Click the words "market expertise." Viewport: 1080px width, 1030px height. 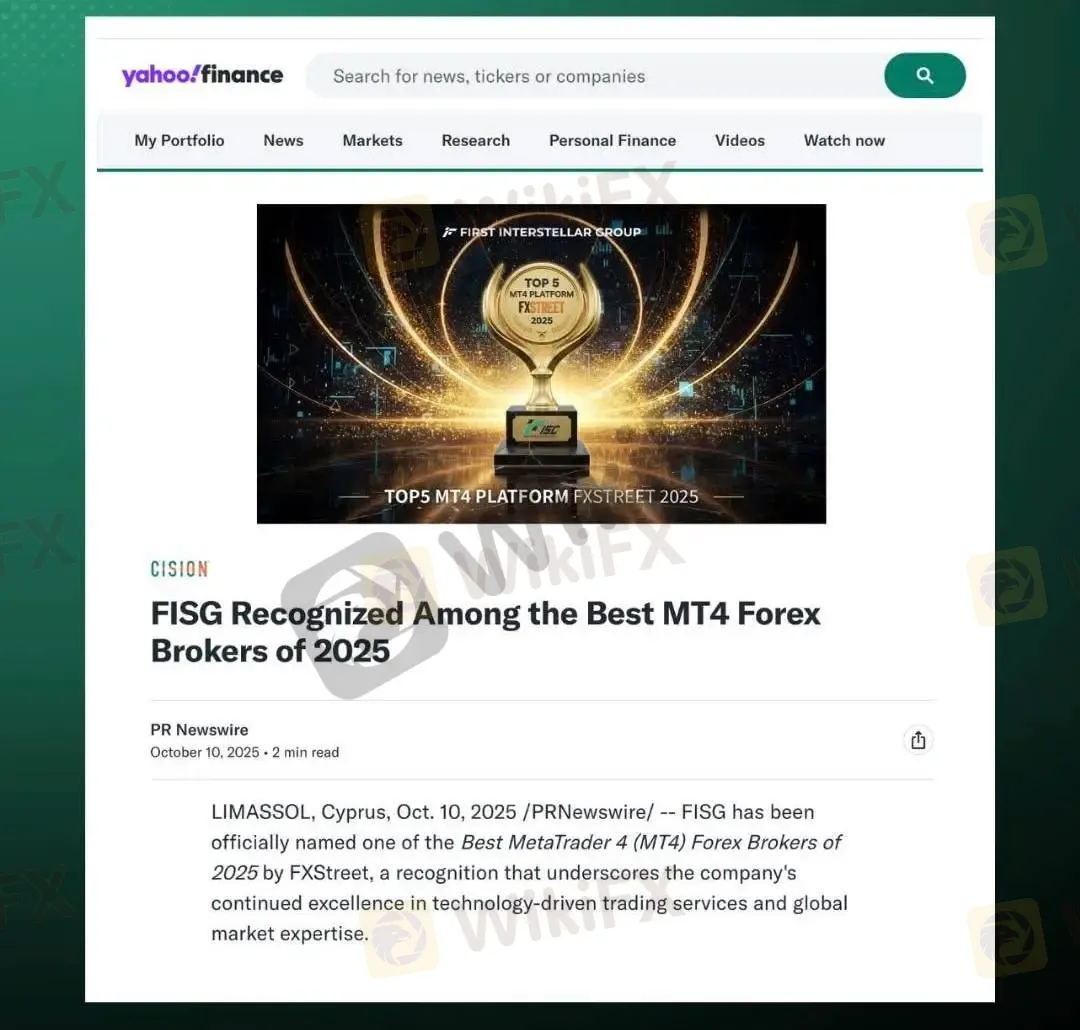click(290, 934)
